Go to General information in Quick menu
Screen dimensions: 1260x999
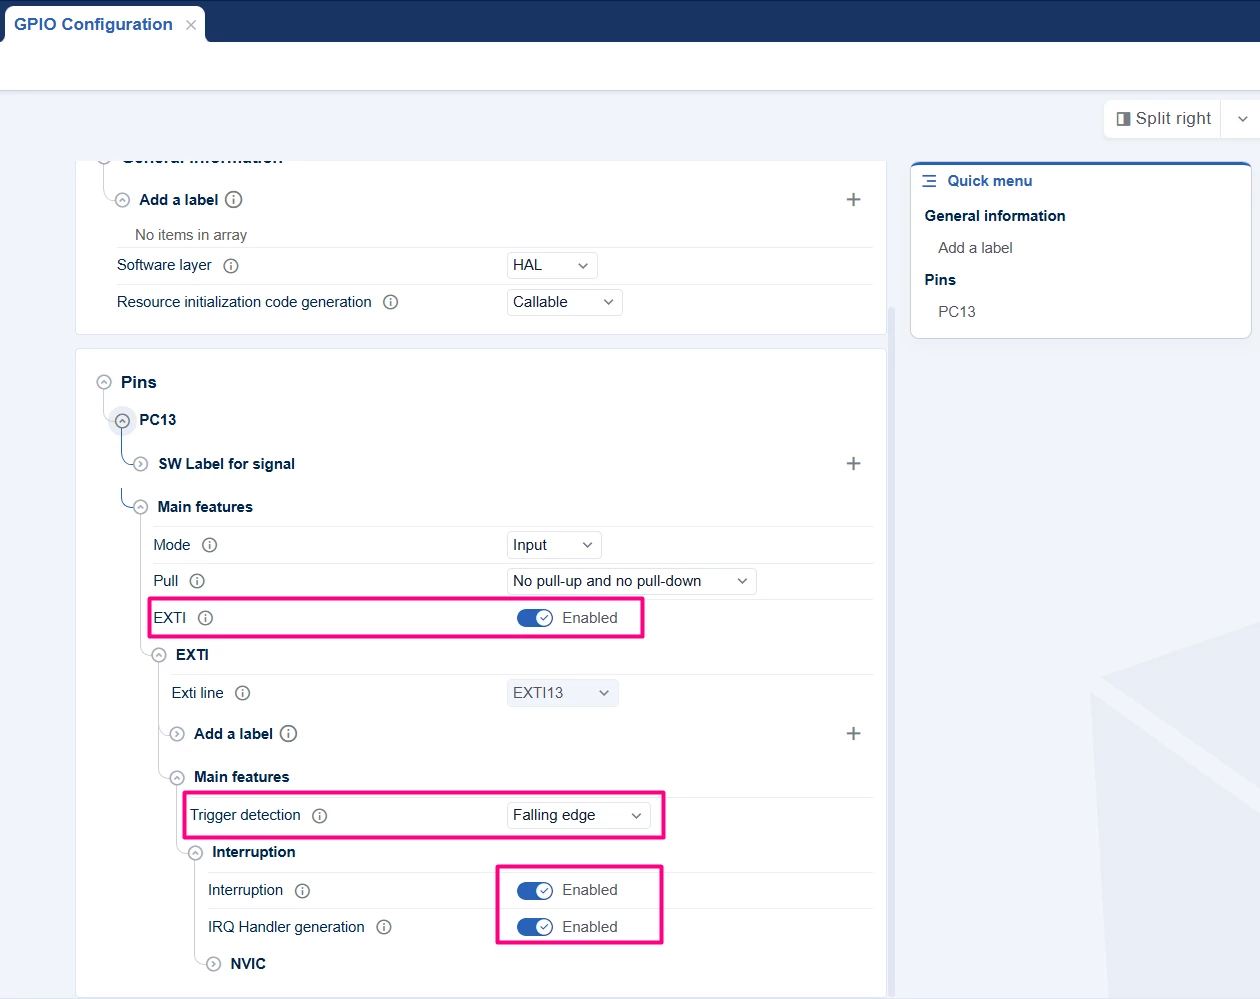coord(995,216)
